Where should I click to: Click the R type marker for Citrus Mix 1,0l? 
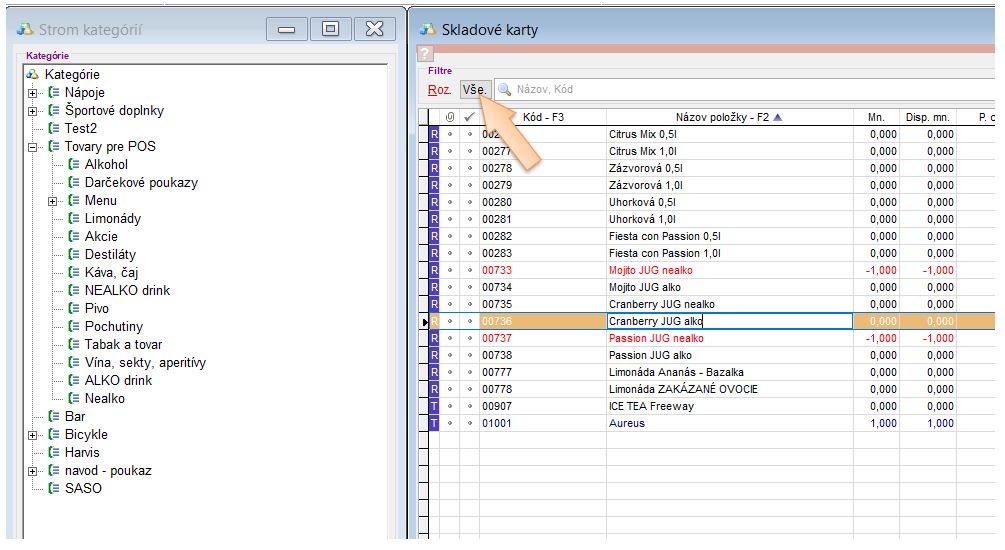434,151
